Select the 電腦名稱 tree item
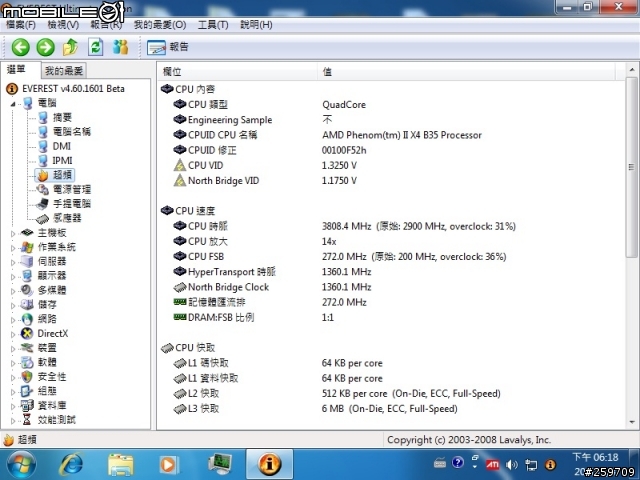640x480 pixels. 71,131
